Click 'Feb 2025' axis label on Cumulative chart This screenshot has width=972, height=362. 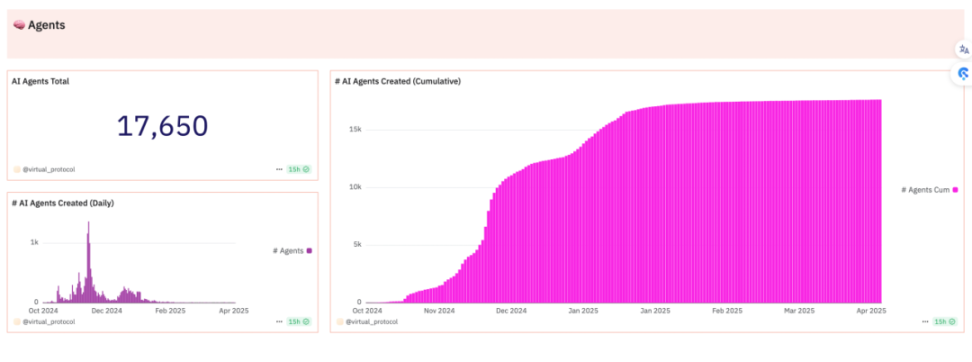pyautogui.click(x=727, y=311)
